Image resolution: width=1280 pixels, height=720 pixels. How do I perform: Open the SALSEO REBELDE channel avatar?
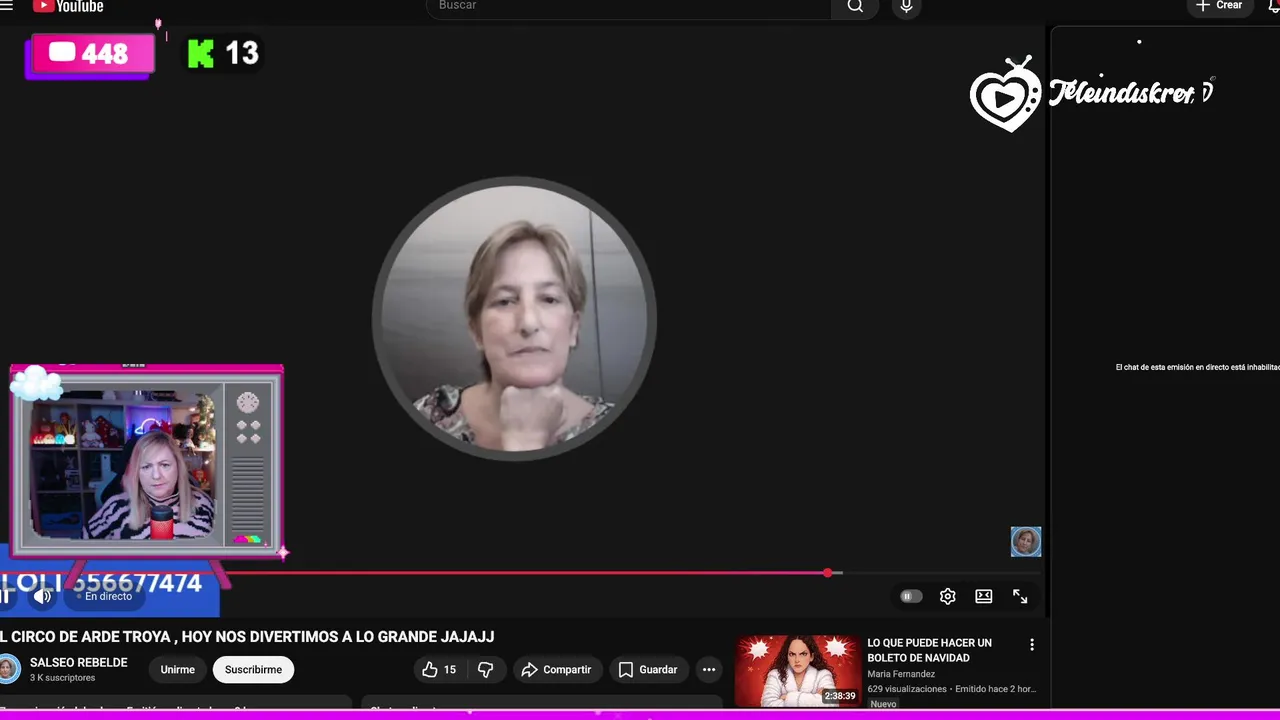coord(8,669)
